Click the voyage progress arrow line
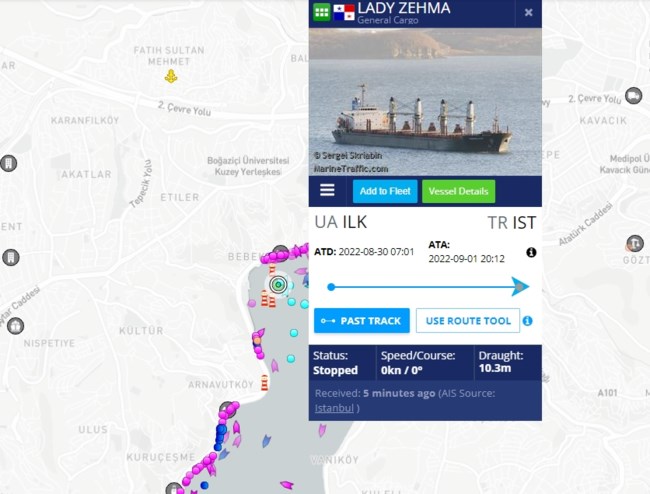Screen dimensions: 650x494 tap(425, 287)
